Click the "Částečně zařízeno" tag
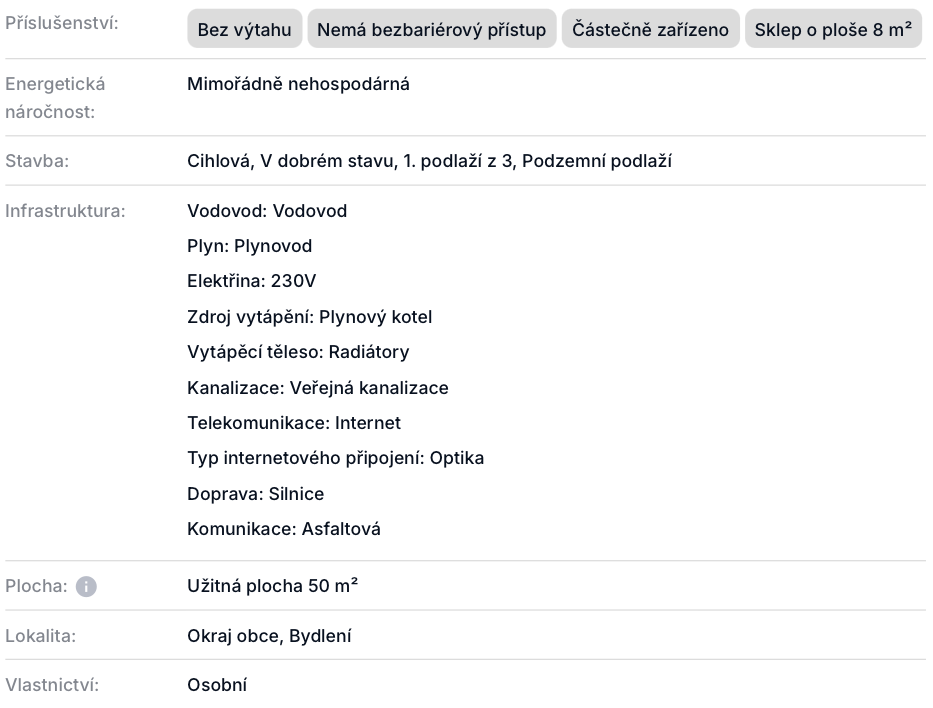 (651, 30)
